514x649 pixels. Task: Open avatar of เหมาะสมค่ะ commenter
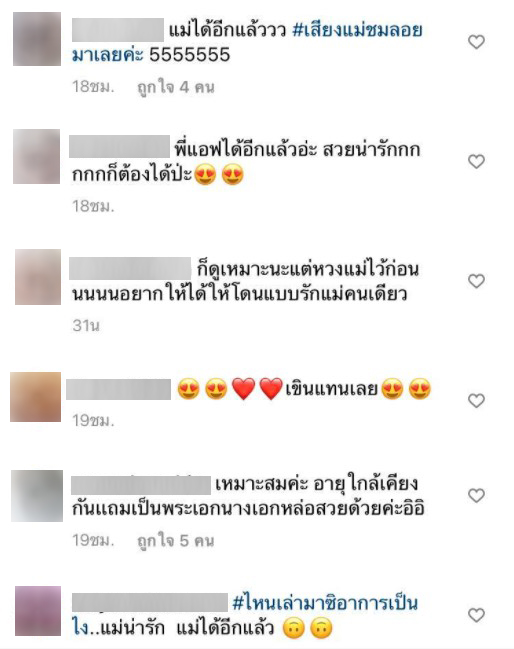click(x=37, y=496)
